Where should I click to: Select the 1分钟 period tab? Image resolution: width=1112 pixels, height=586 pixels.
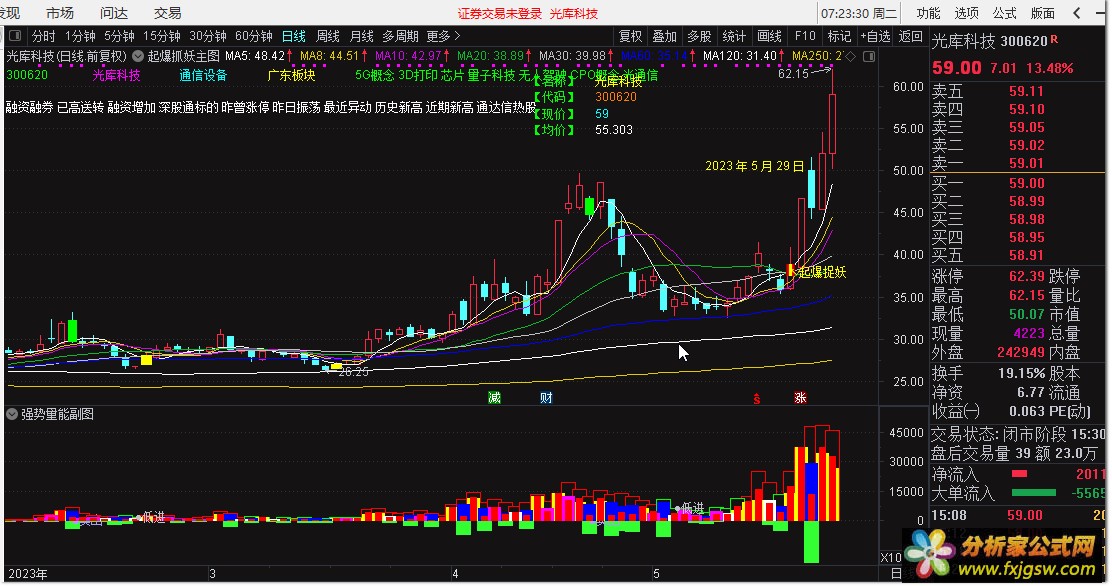point(80,35)
